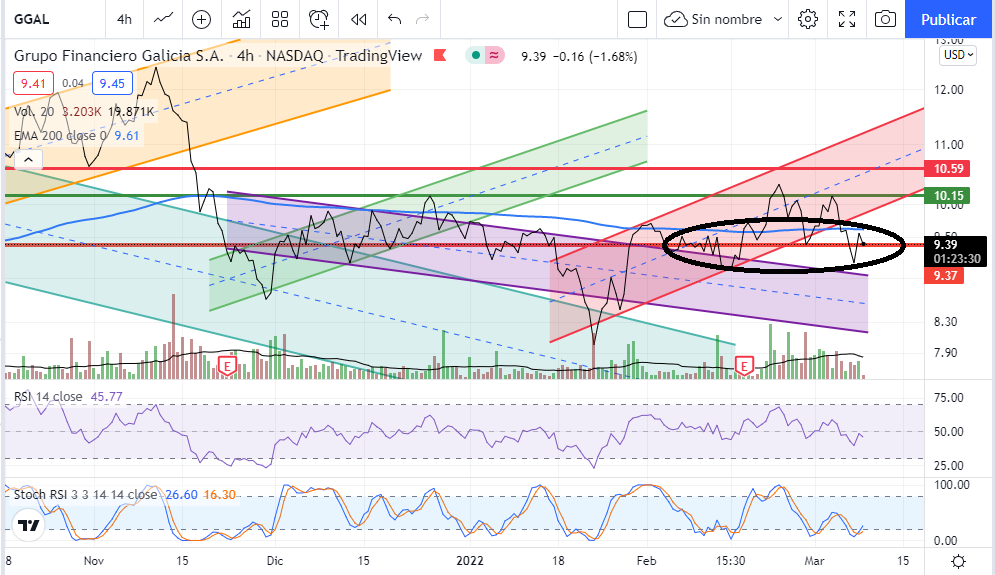The height and width of the screenshot is (575, 995).
Task: Click the Feb label on time axis
Action: pos(646,561)
